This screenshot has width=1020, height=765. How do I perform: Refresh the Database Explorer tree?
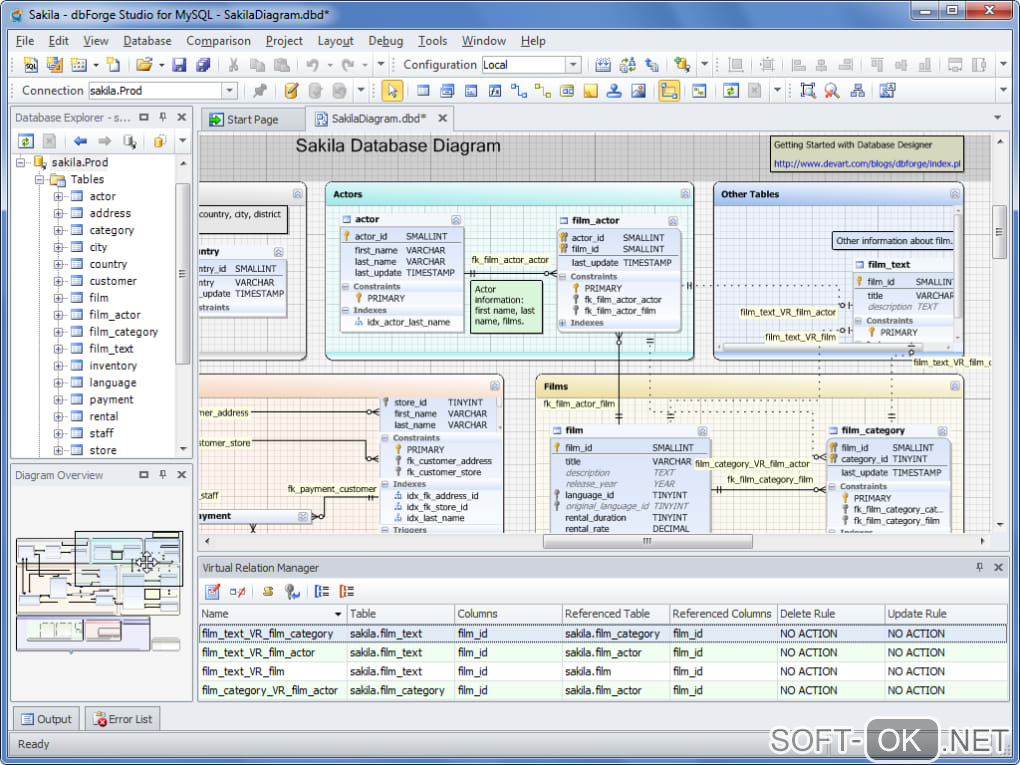[x=26, y=141]
